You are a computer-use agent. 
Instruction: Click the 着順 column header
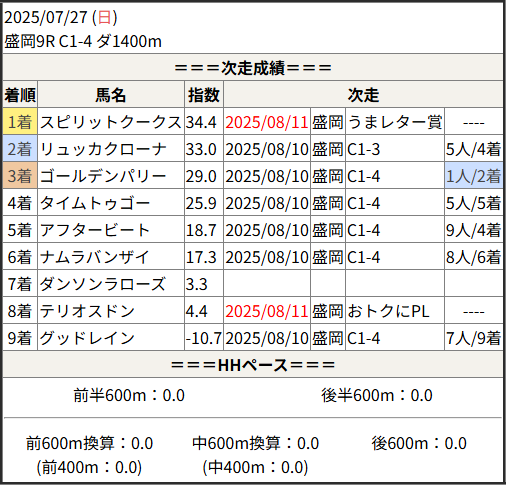[x=20, y=95]
